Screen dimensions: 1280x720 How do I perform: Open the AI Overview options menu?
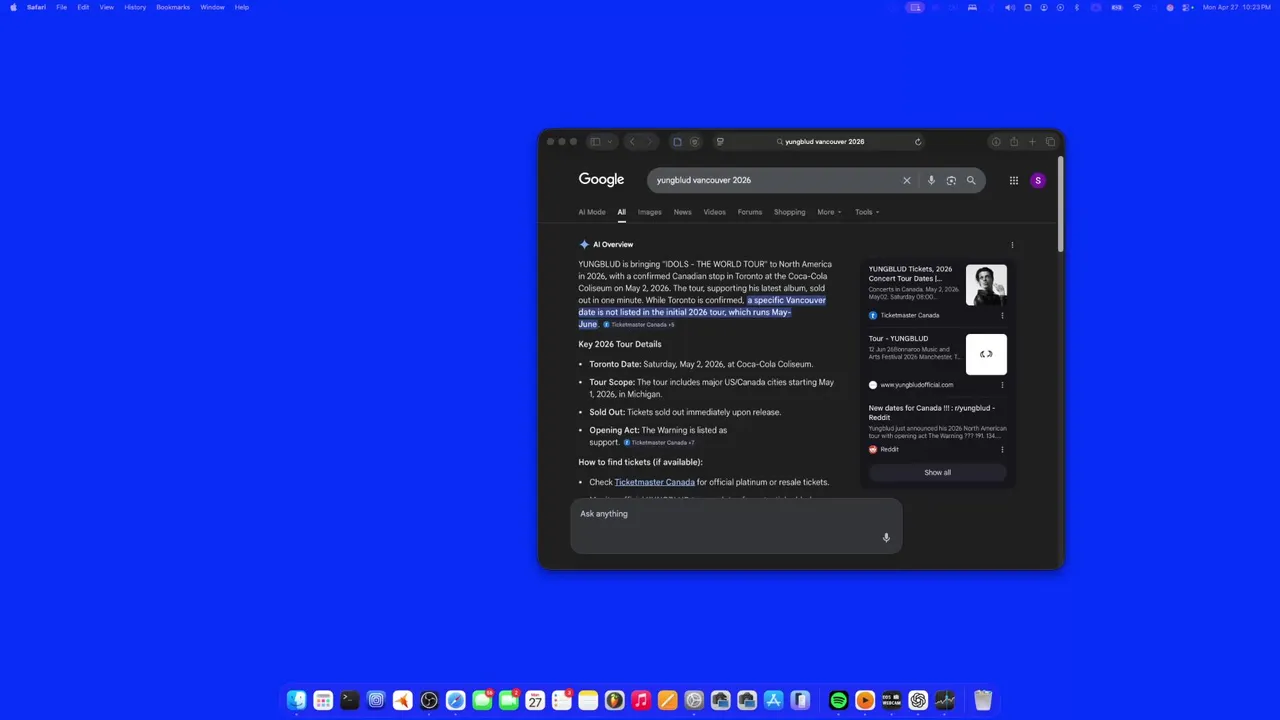[x=1012, y=245]
